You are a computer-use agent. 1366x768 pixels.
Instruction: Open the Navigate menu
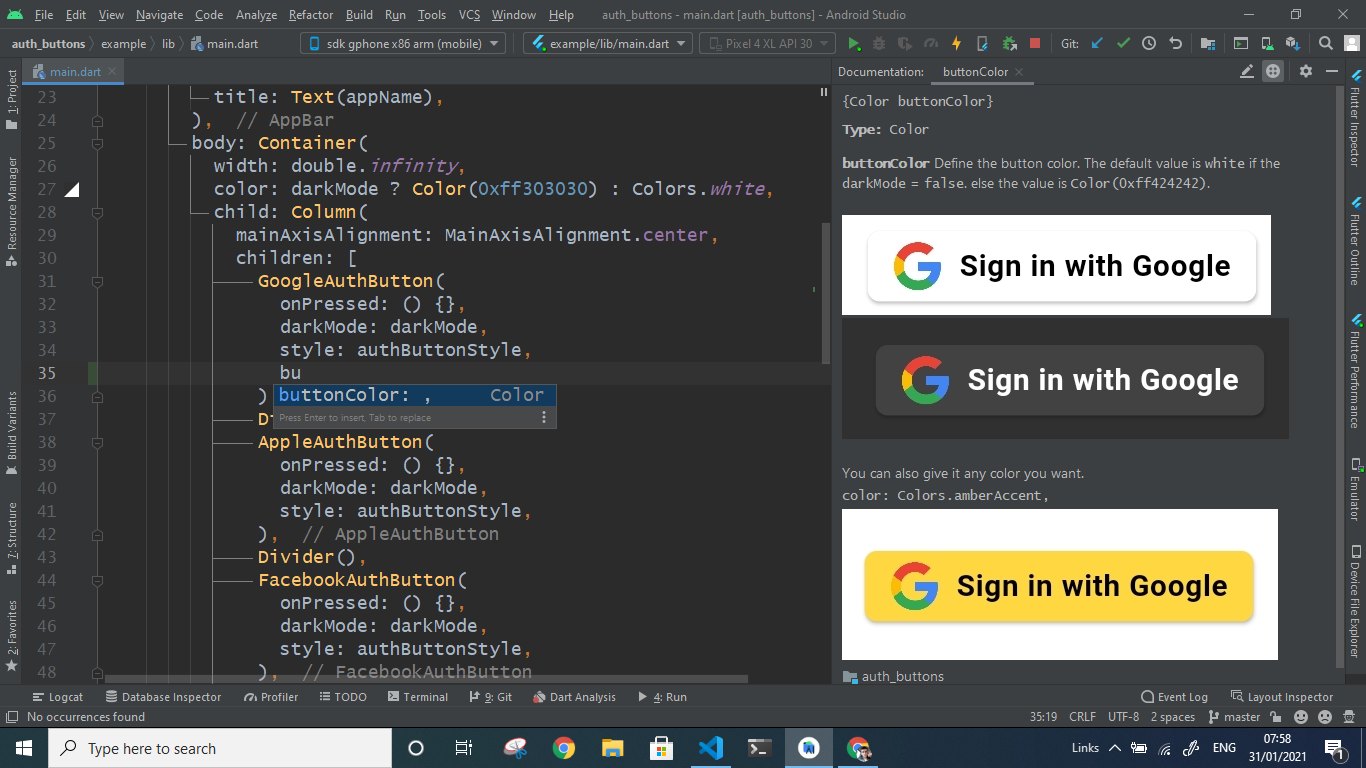(160, 15)
